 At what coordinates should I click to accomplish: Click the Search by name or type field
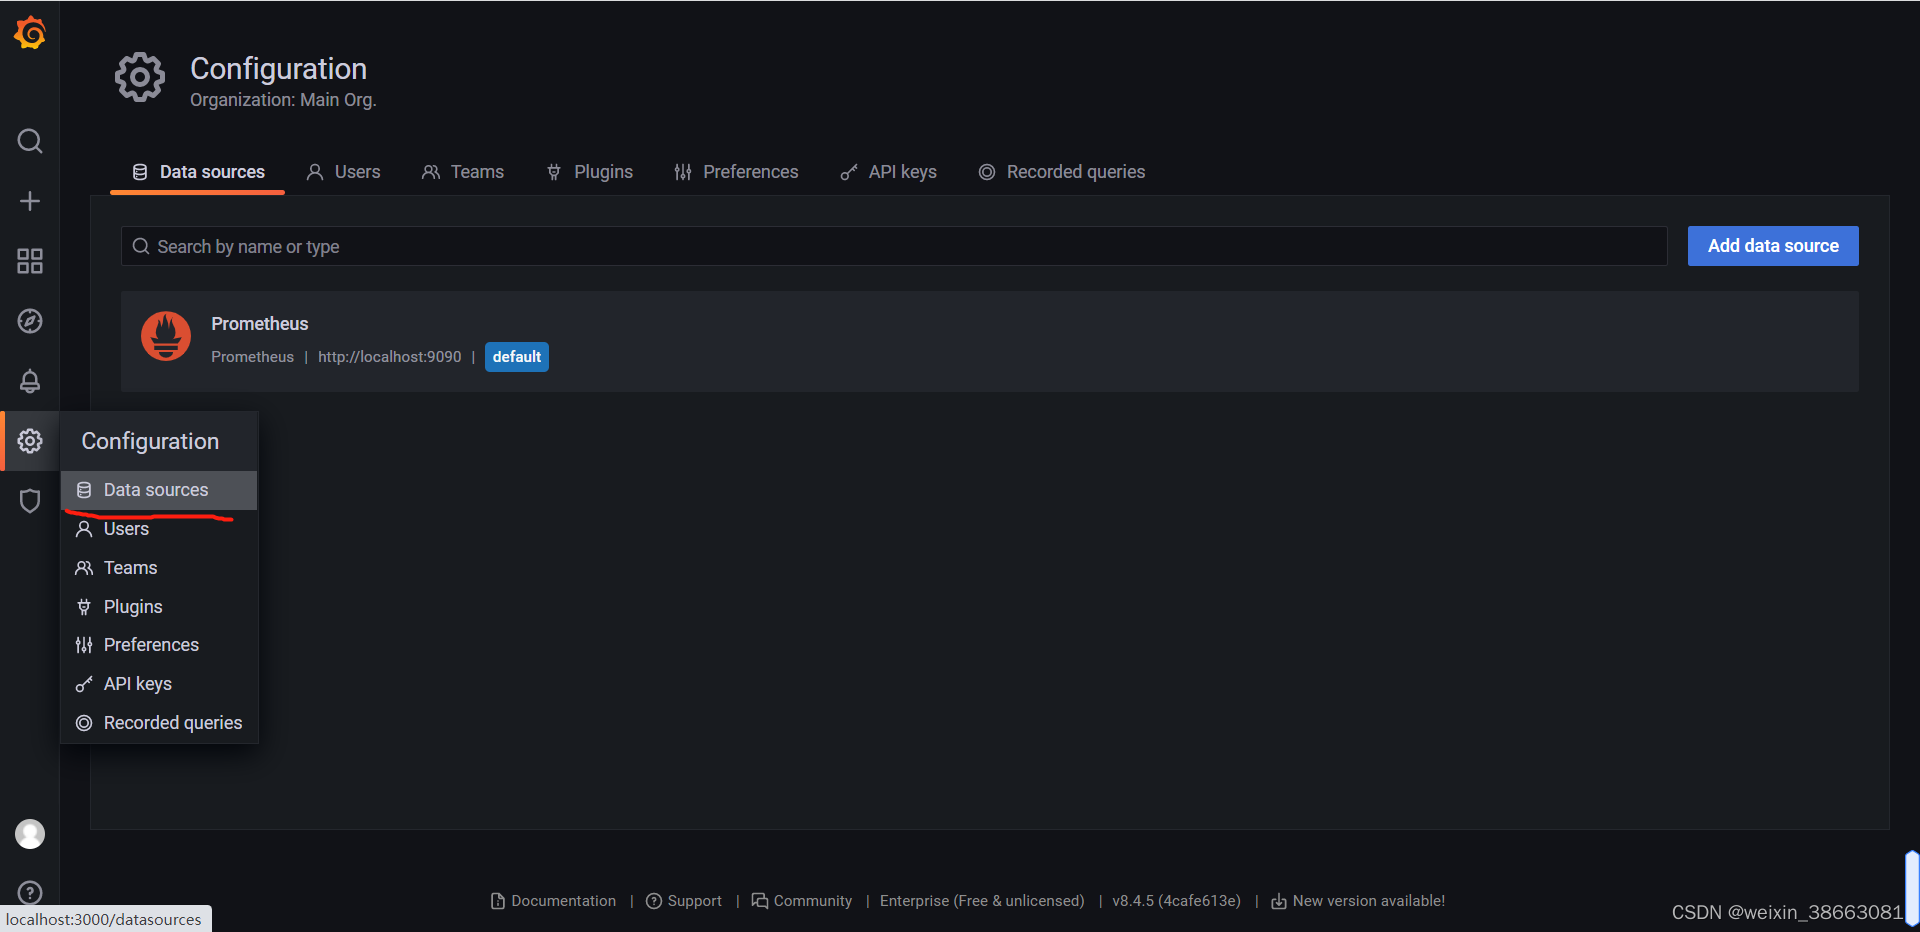pyautogui.click(x=894, y=246)
